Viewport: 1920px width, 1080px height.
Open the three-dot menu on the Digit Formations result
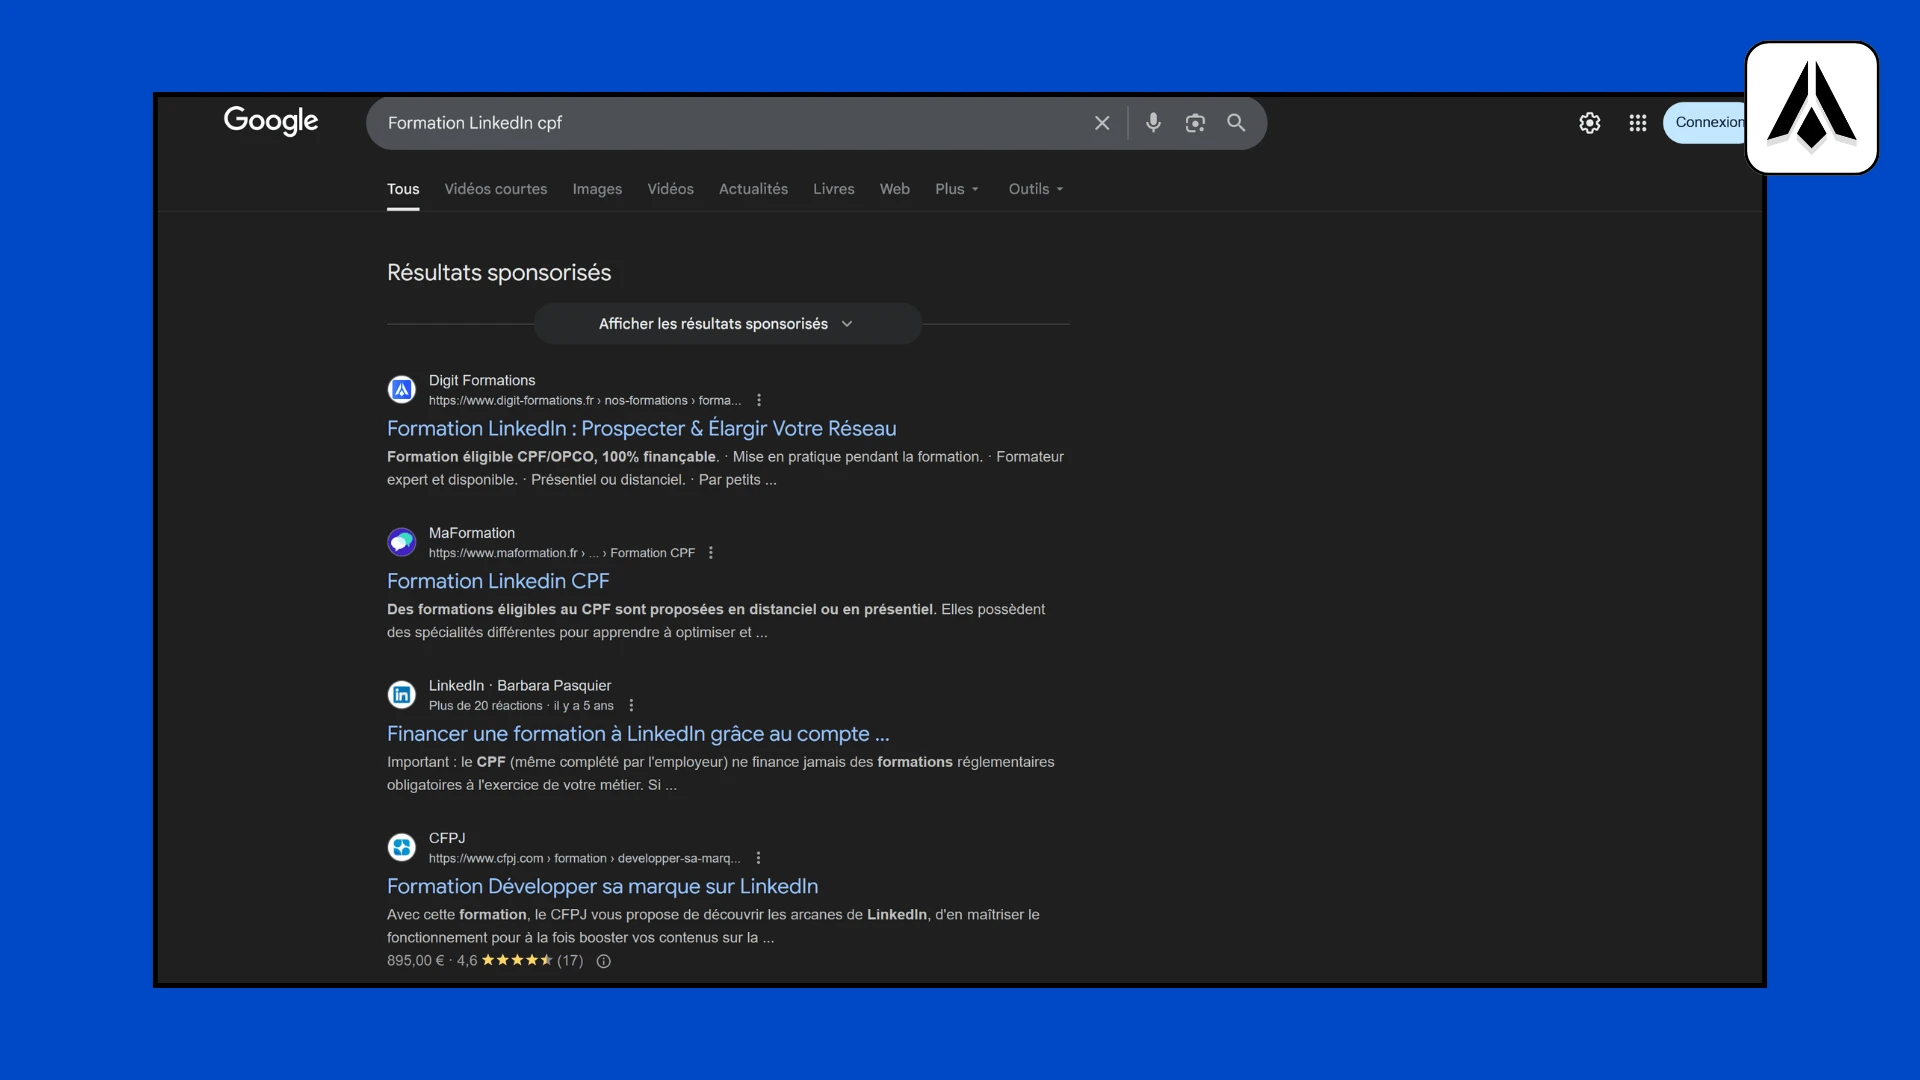[759, 399]
